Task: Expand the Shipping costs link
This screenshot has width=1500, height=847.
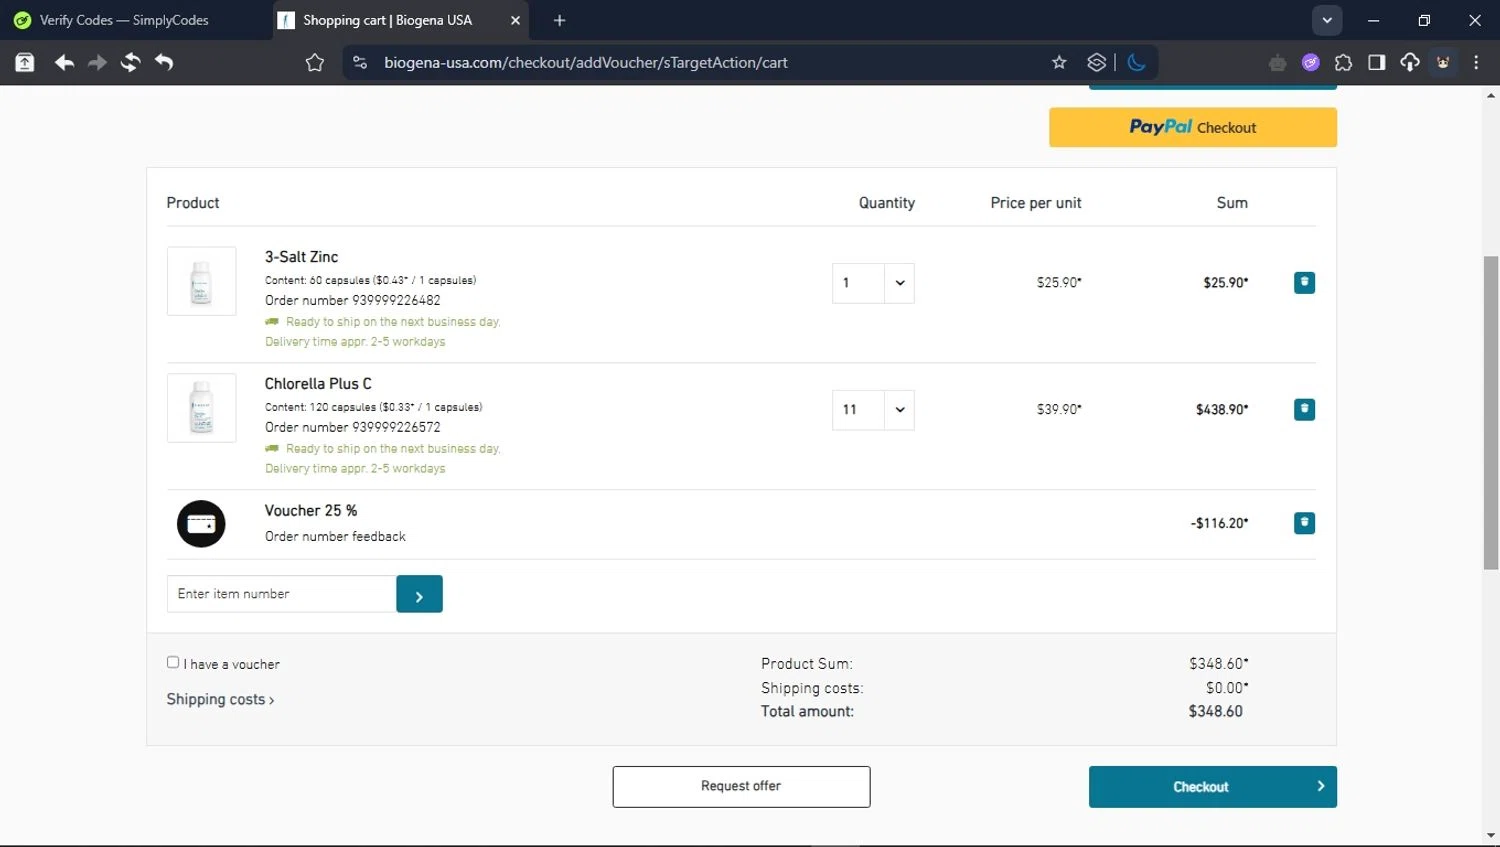Action: pos(220,699)
